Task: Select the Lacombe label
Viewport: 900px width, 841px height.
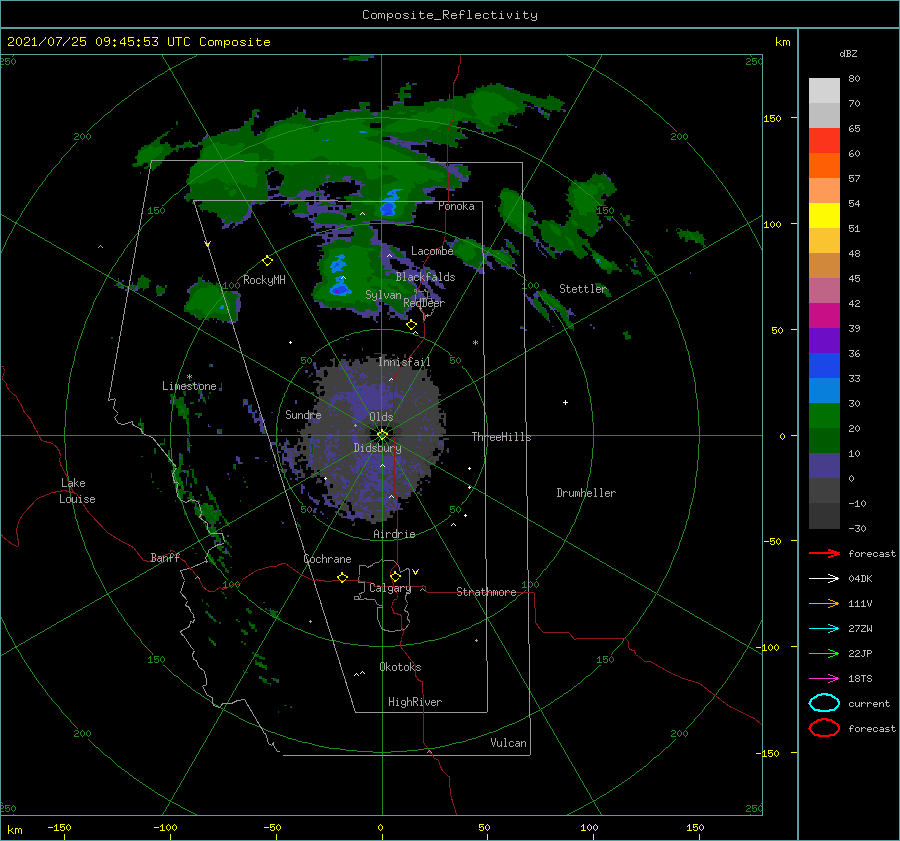Action: (432, 251)
